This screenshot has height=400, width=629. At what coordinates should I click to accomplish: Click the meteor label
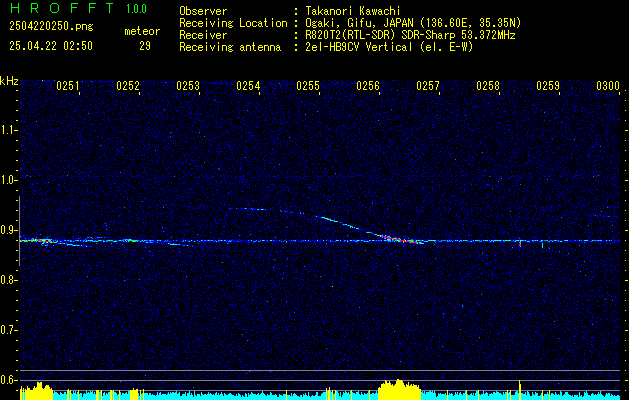[142, 31]
